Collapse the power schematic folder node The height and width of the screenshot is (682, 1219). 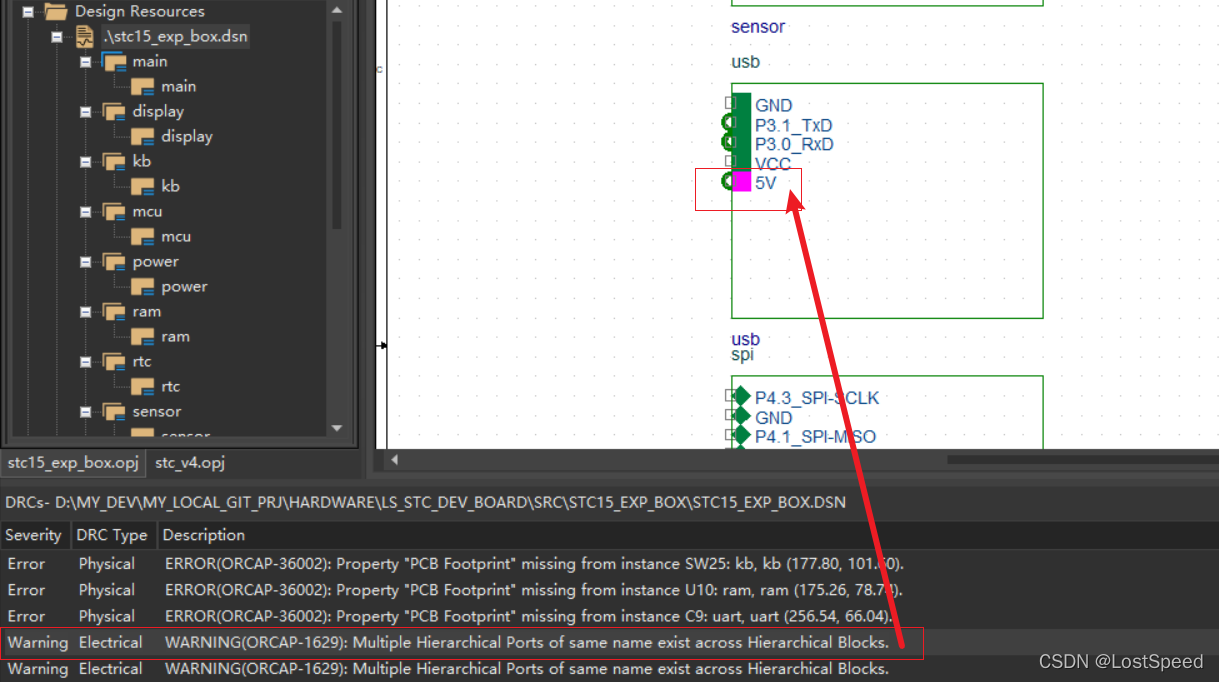point(86,262)
